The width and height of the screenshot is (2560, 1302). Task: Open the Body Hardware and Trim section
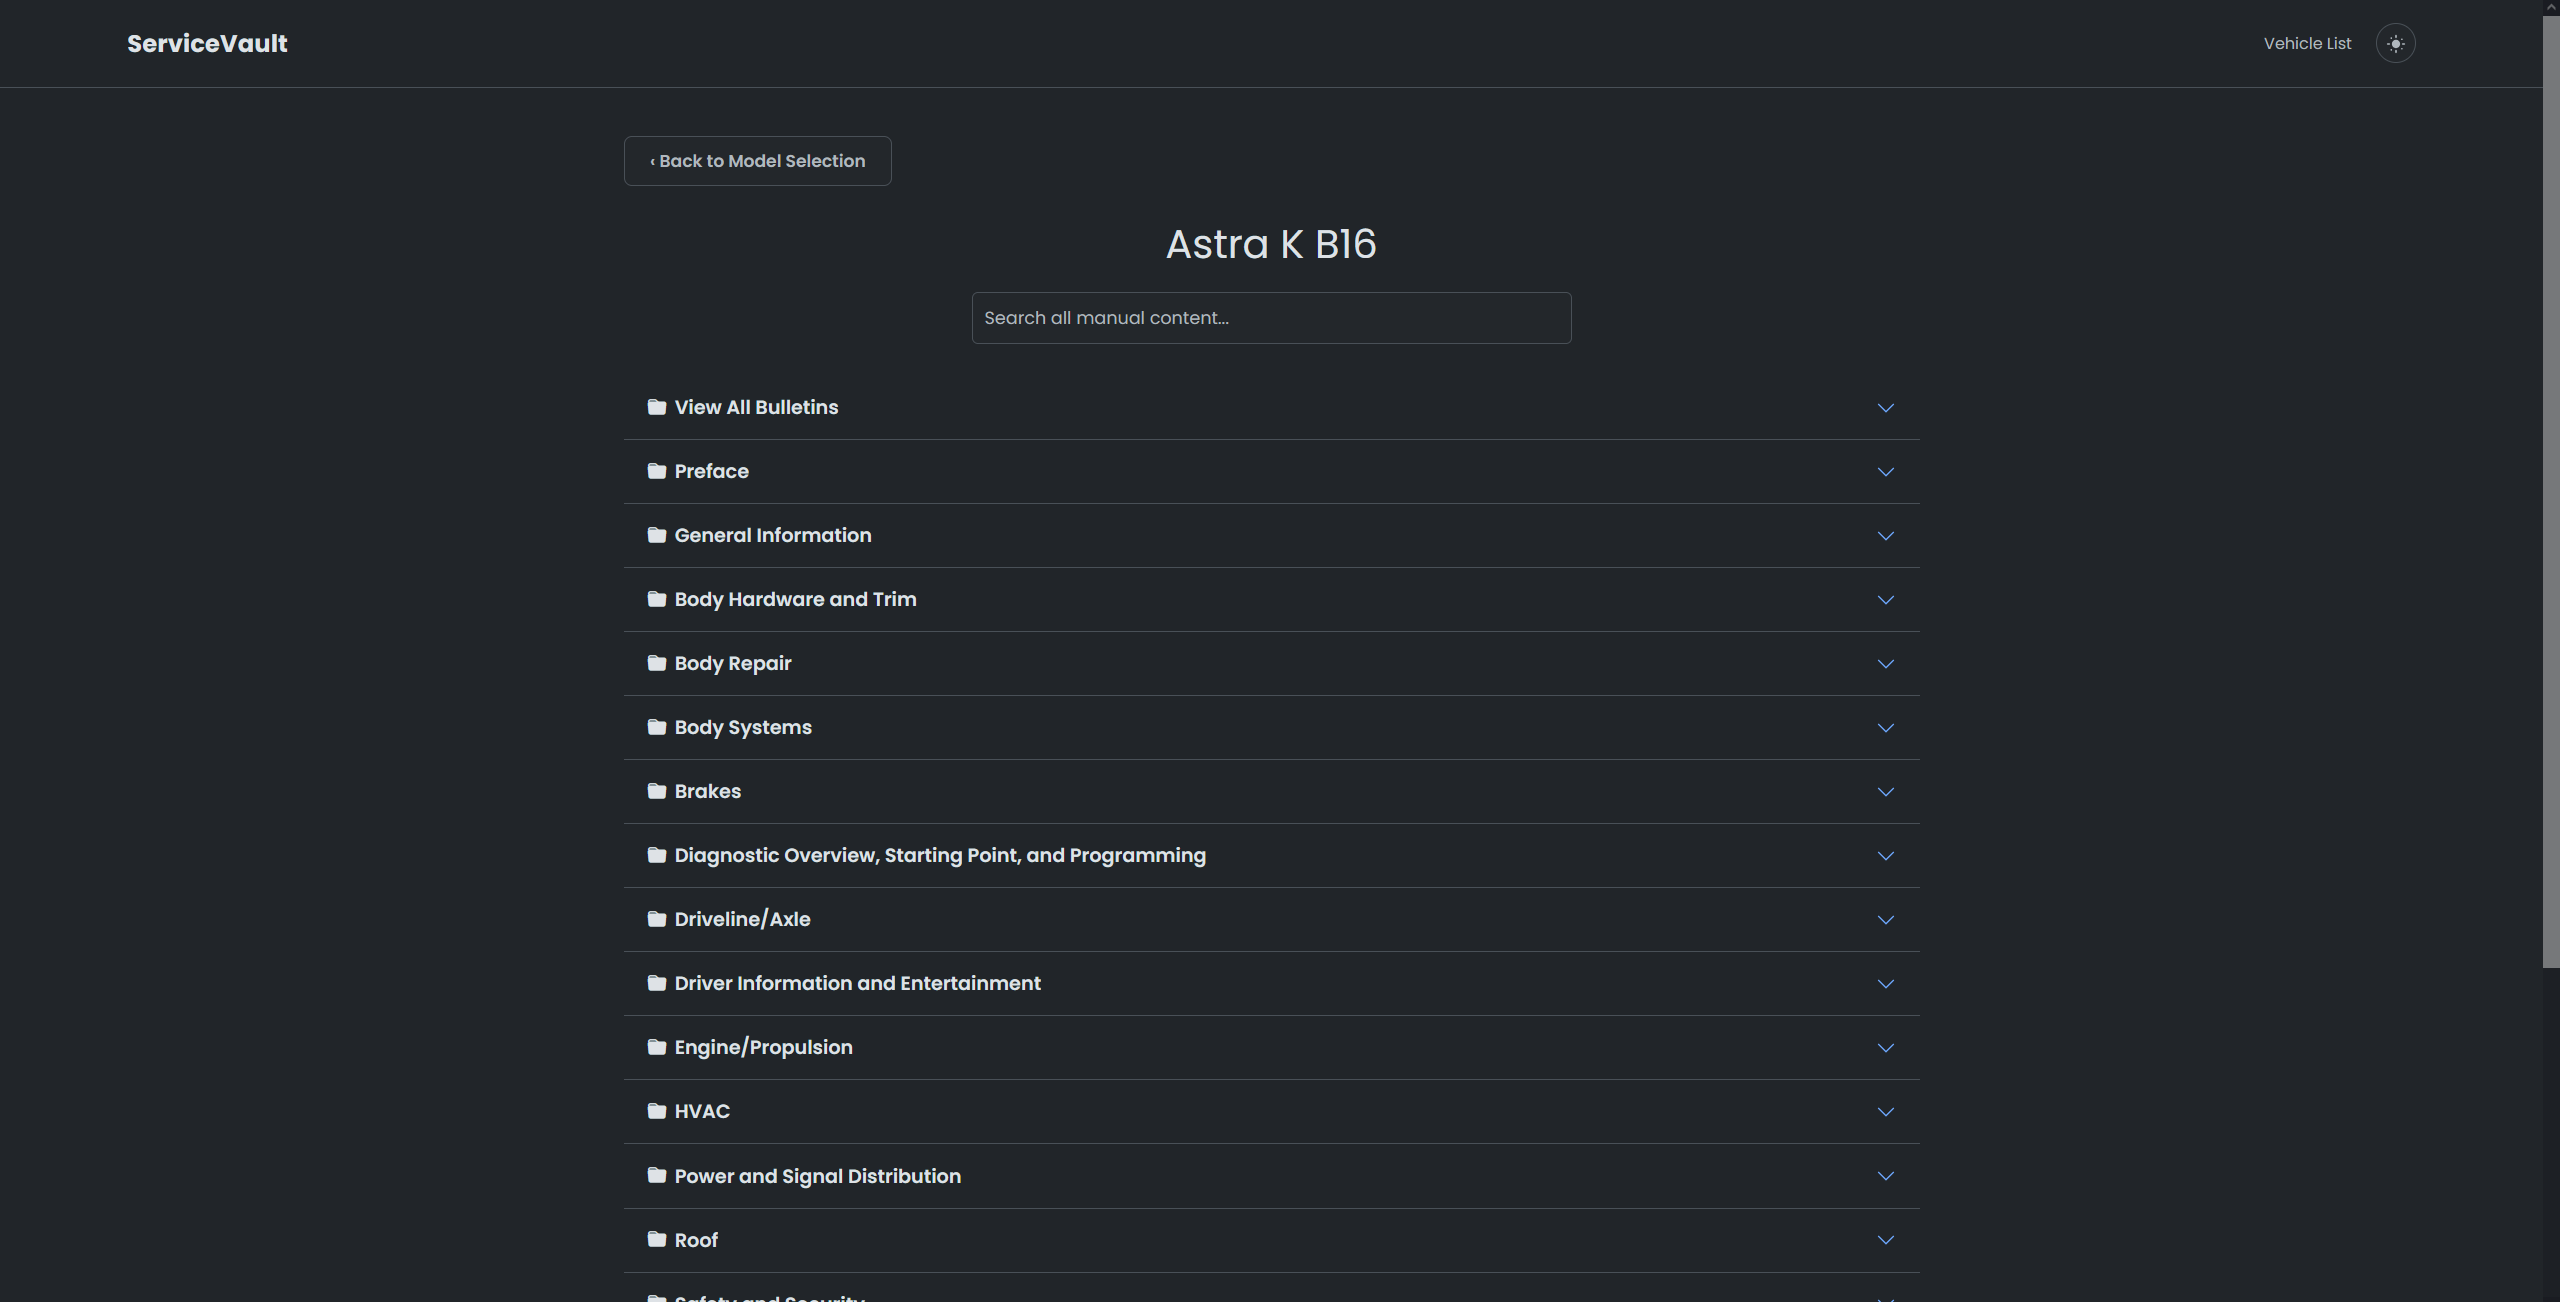pyautogui.click(x=795, y=599)
